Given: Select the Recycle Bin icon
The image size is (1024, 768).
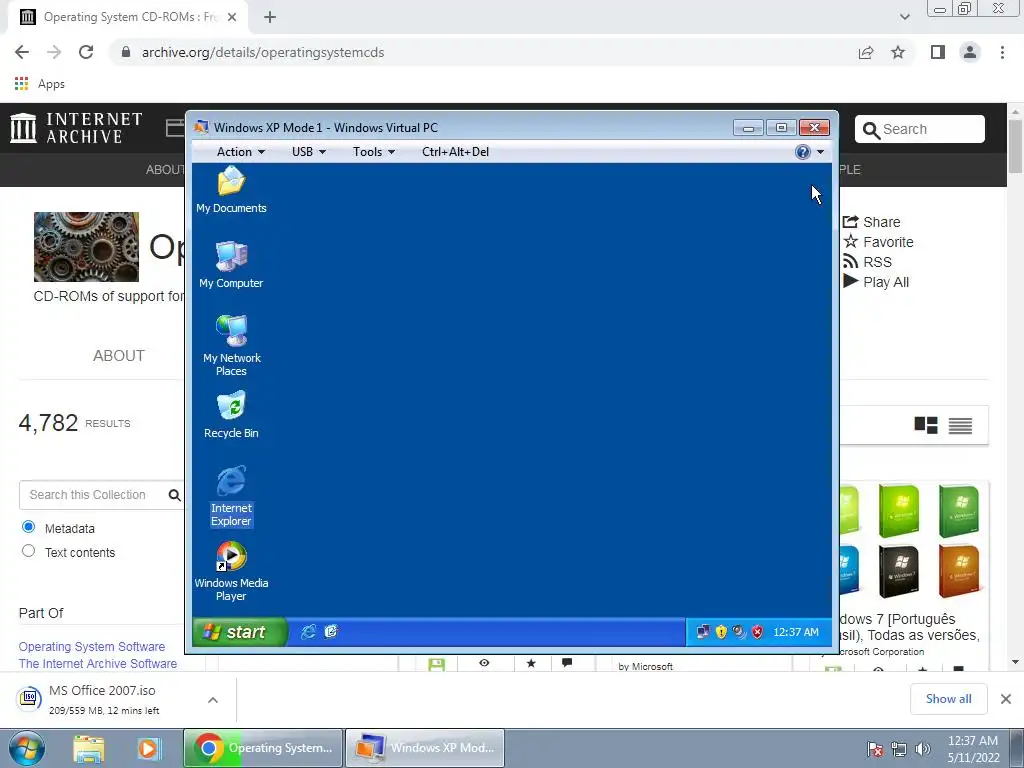Looking at the screenshot, I should [231, 415].
